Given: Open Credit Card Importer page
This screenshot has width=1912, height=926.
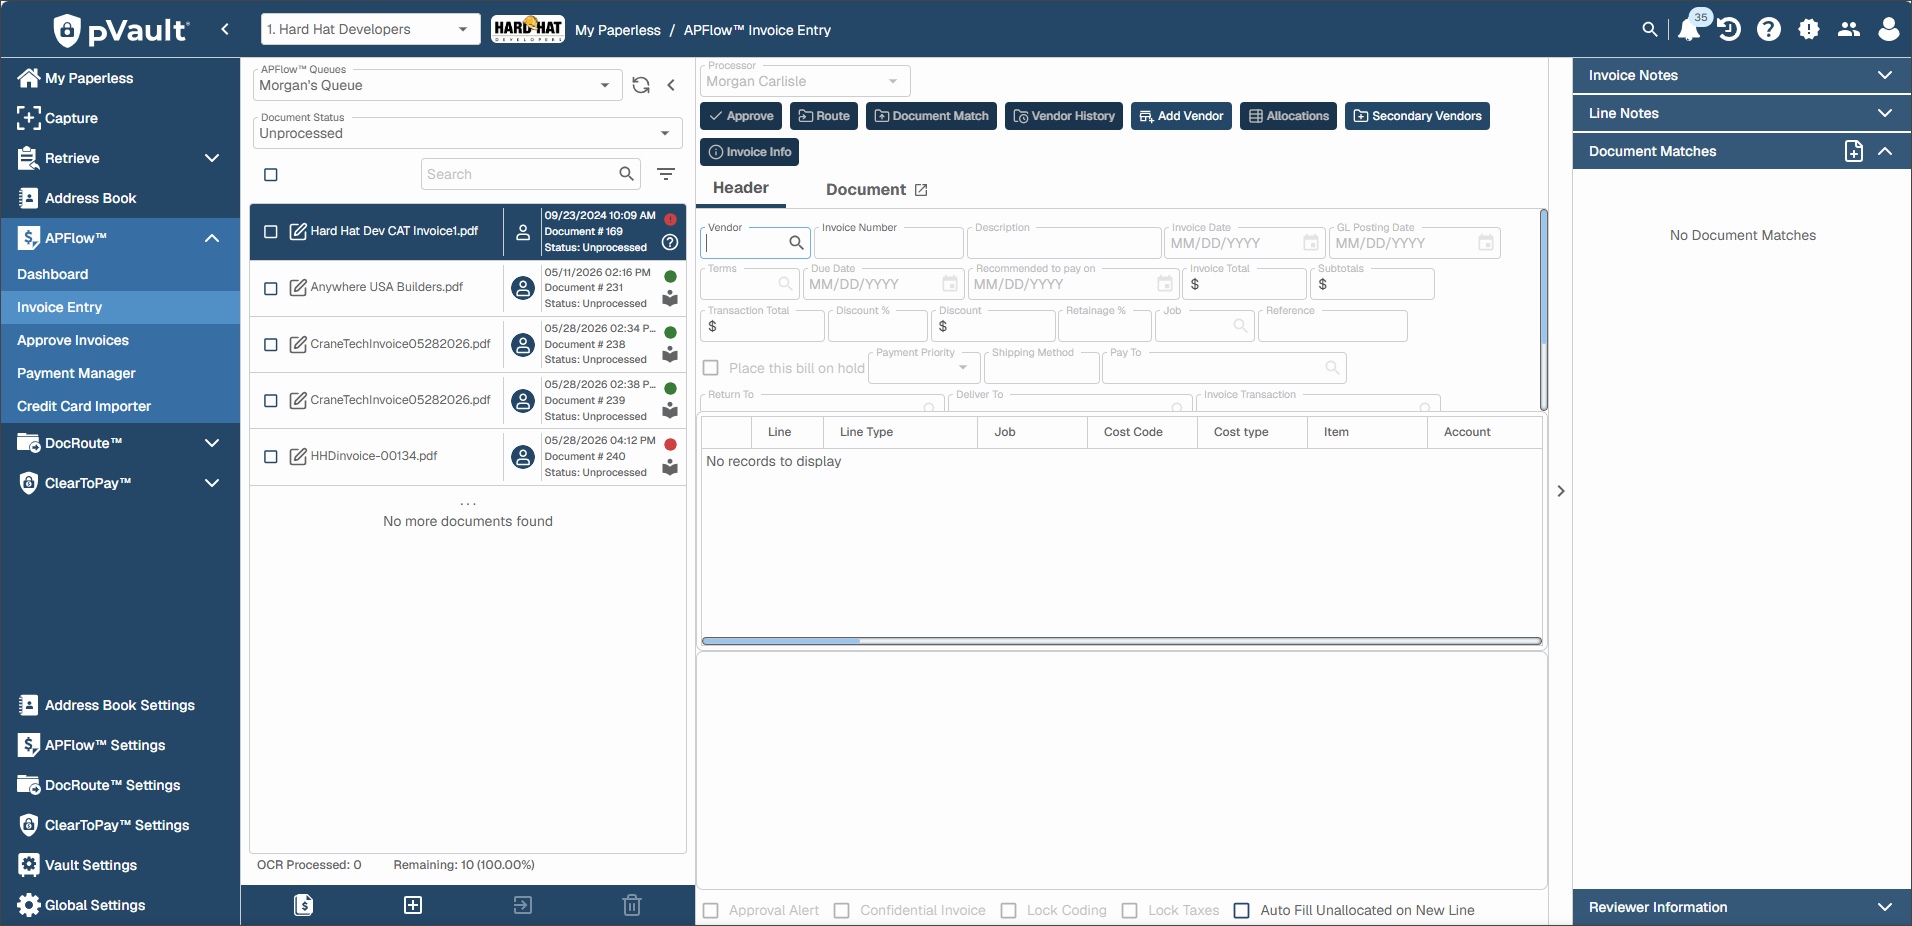Looking at the screenshot, I should point(120,406).
